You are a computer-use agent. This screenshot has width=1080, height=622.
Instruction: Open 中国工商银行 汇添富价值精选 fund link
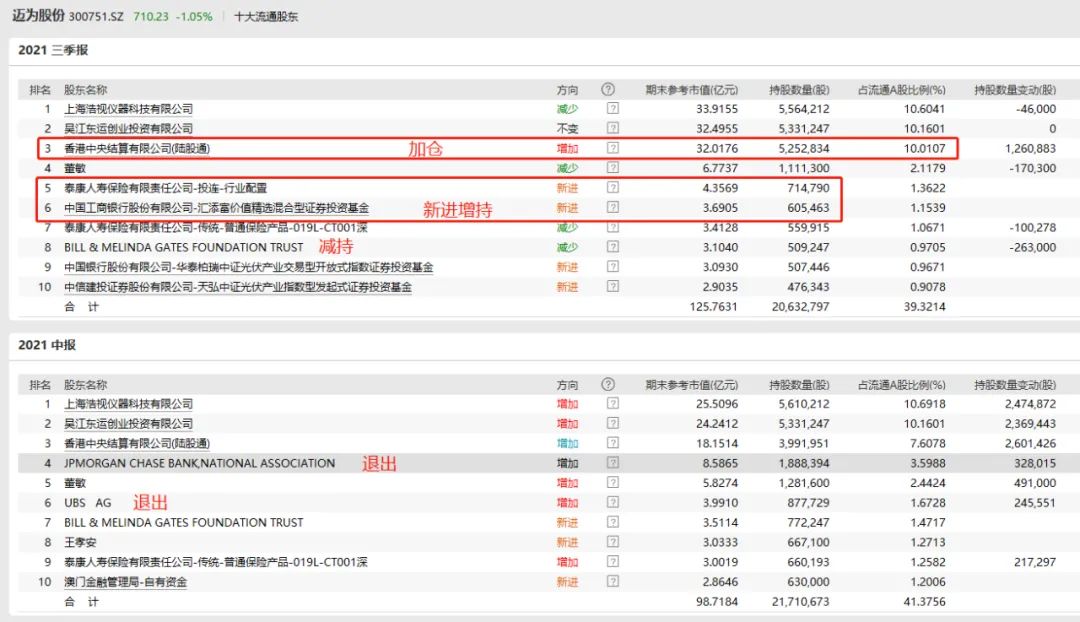pyautogui.click(x=216, y=208)
